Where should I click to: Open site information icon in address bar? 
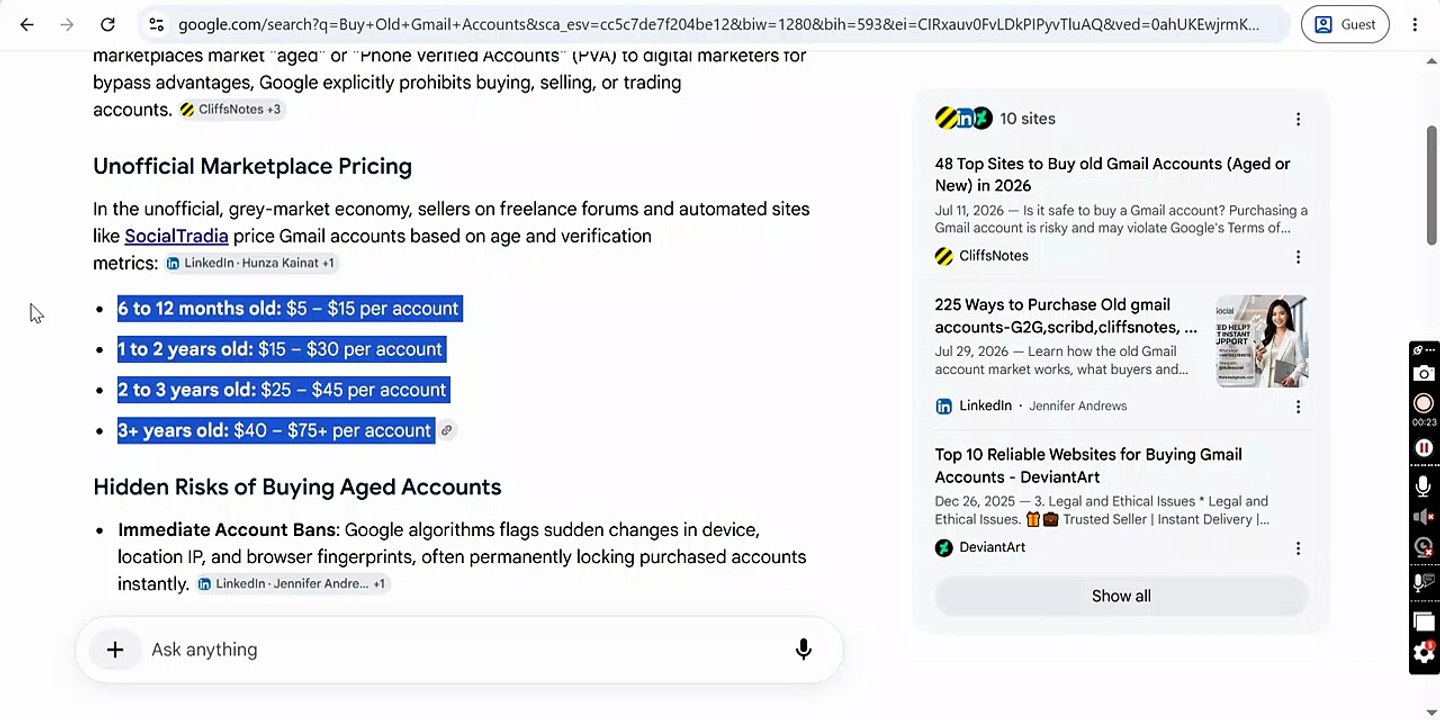click(155, 25)
